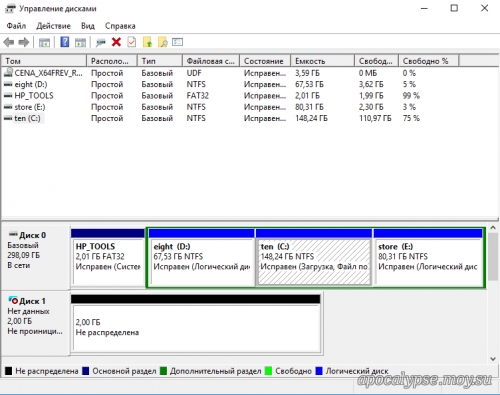Sort by the Располо... column header
The image size is (500, 395).
coord(112,61)
